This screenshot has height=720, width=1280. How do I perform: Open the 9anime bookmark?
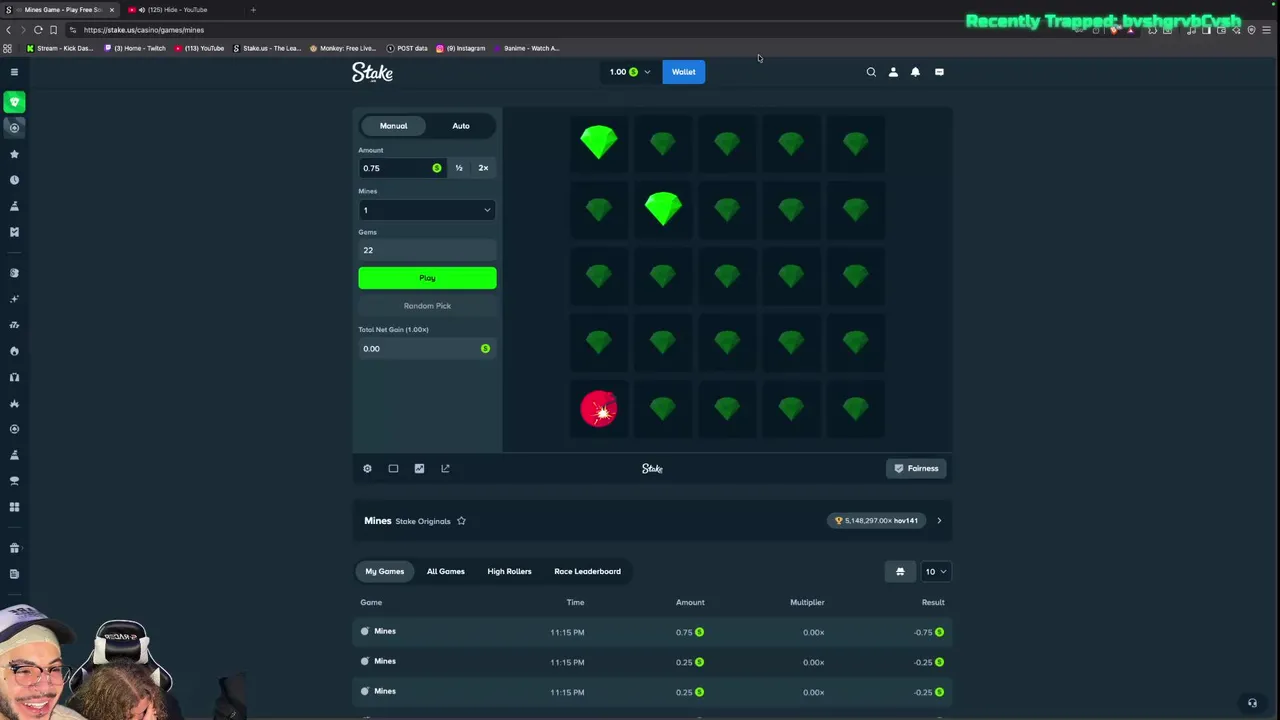[x=526, y=48]
